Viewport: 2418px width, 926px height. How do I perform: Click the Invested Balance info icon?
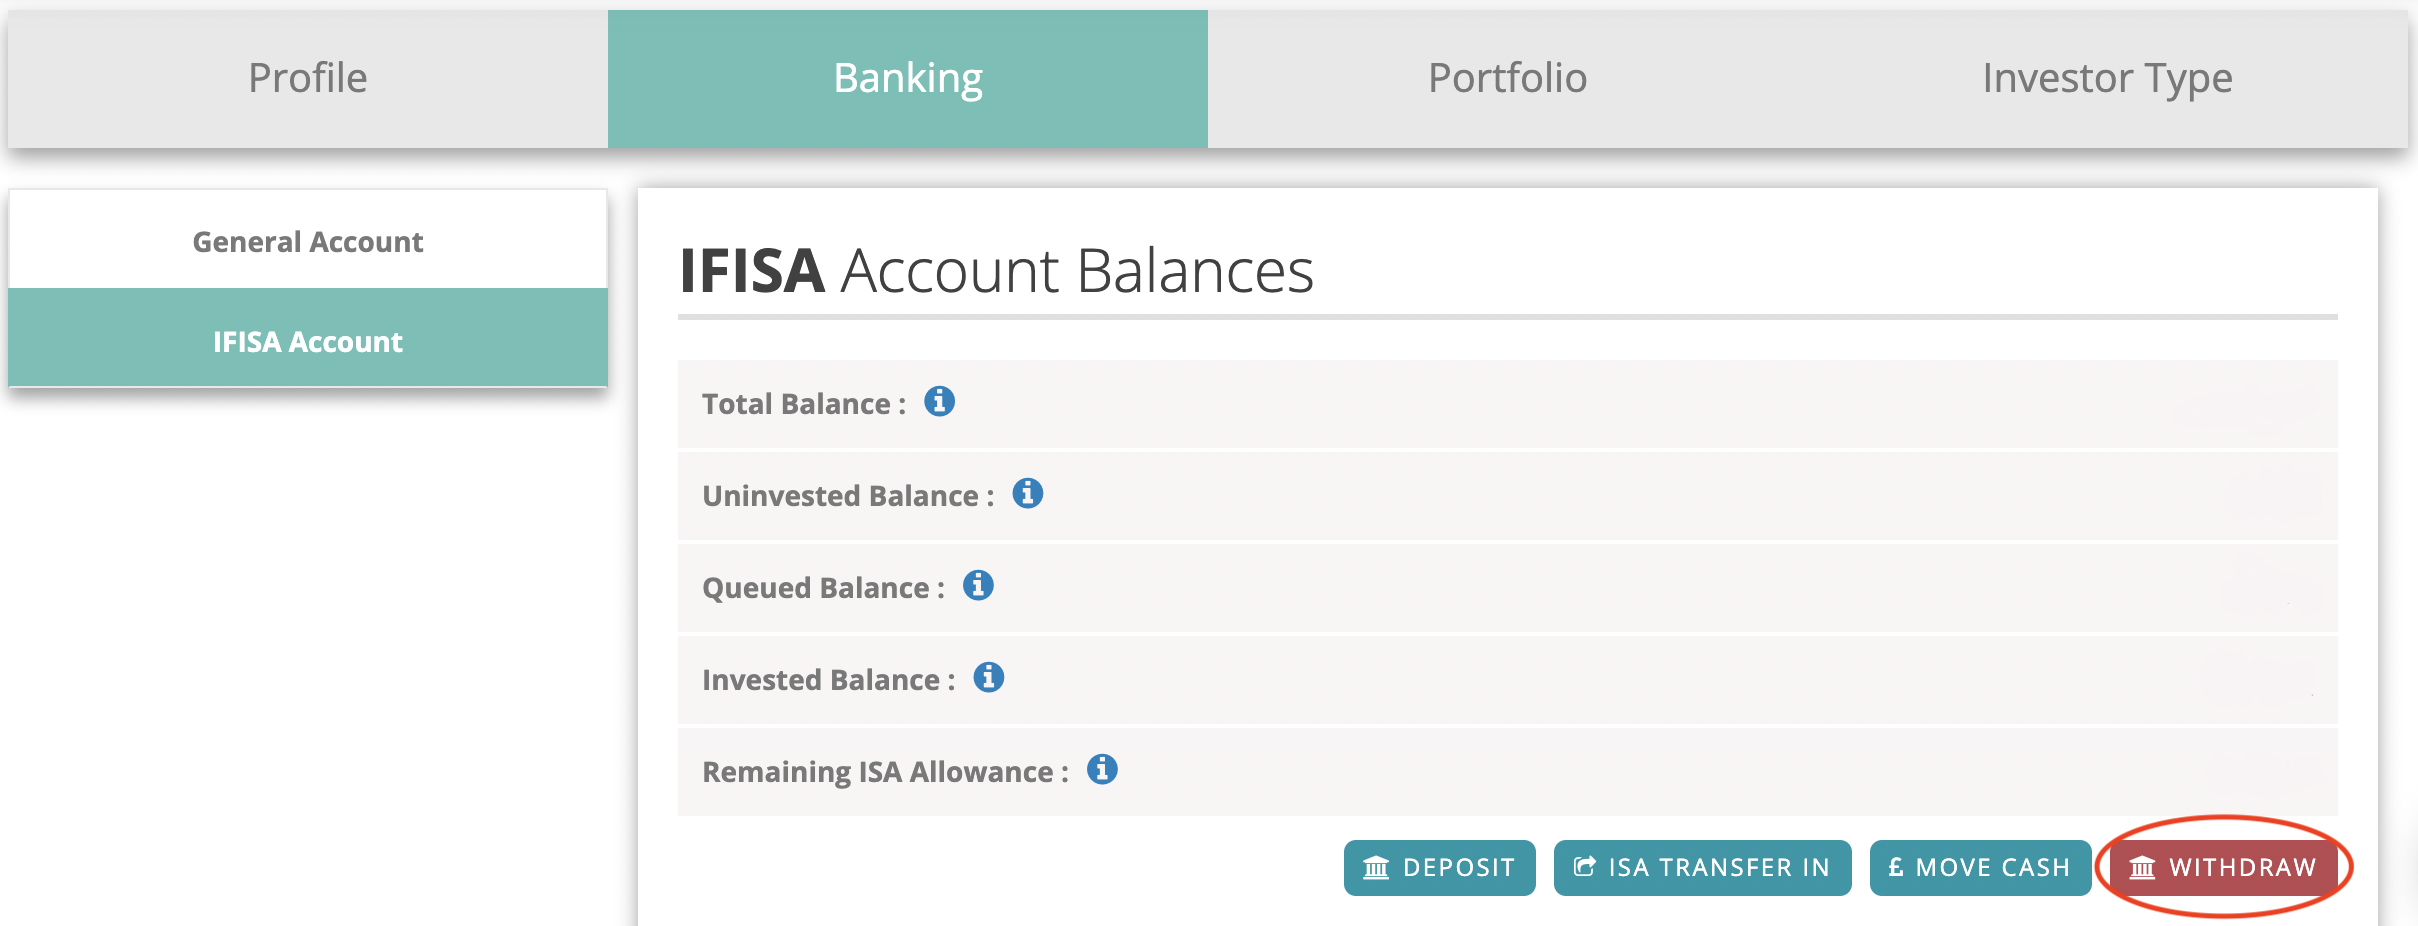[x=988, y=678]
